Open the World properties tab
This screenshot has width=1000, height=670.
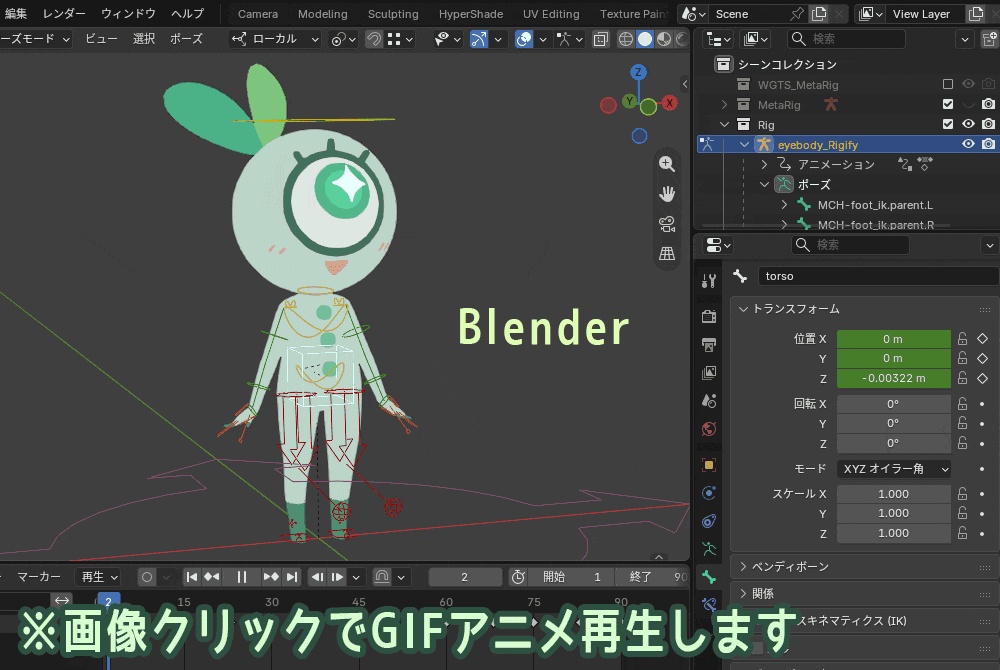tap(709, 429)
